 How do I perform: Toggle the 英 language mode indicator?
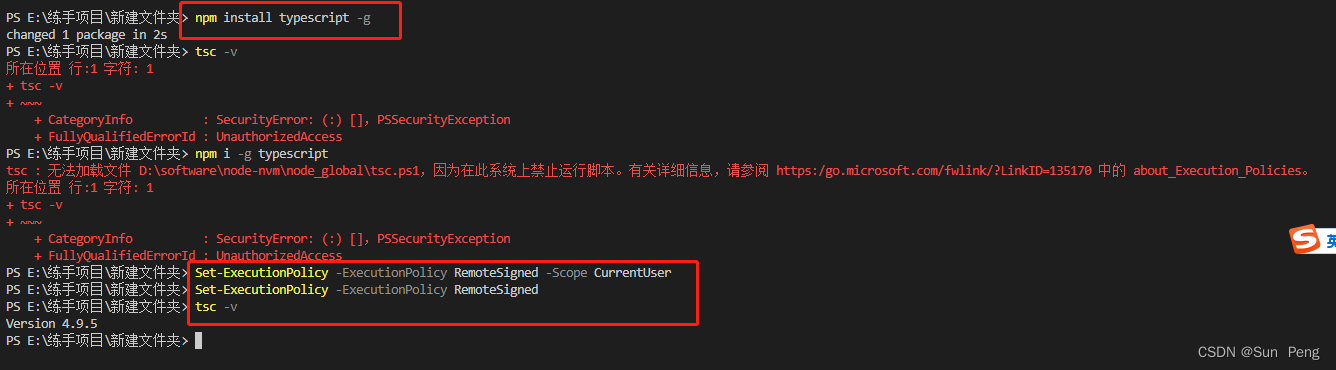click(x=1330, y=240)
